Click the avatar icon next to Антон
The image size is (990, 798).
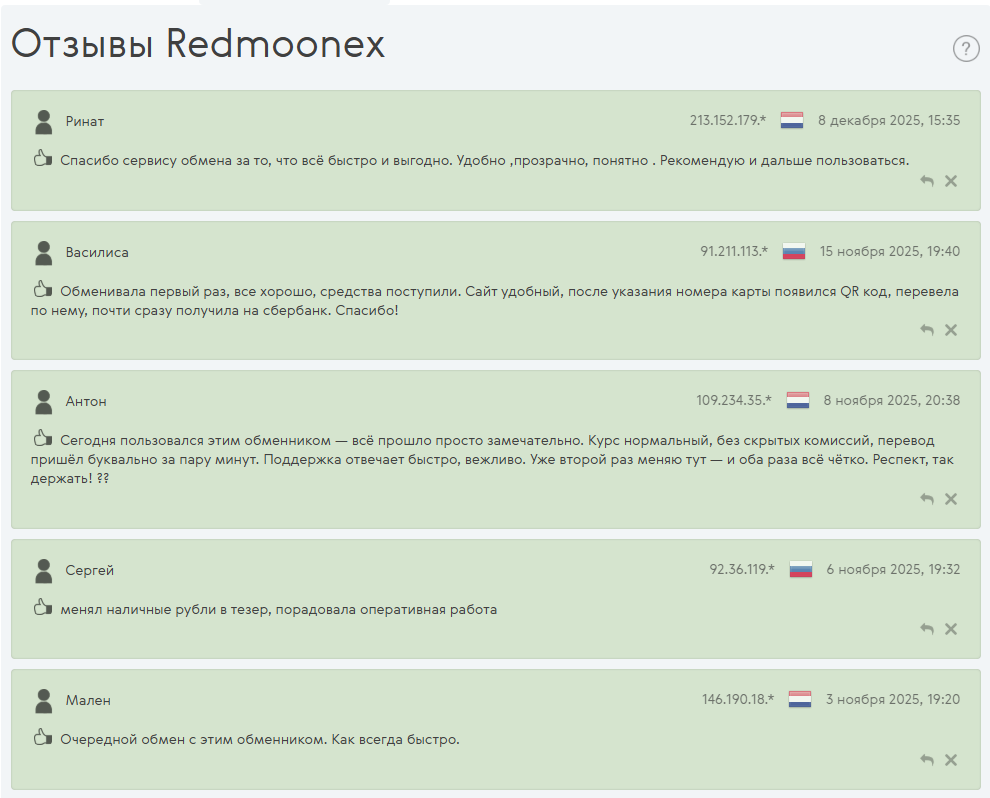tap(42, 400)
